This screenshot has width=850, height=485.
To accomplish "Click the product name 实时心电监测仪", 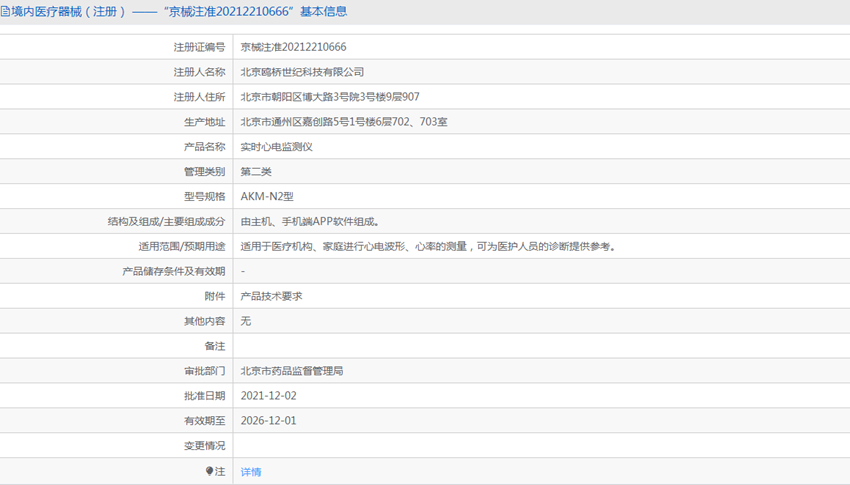I will (x=277, y=147).
